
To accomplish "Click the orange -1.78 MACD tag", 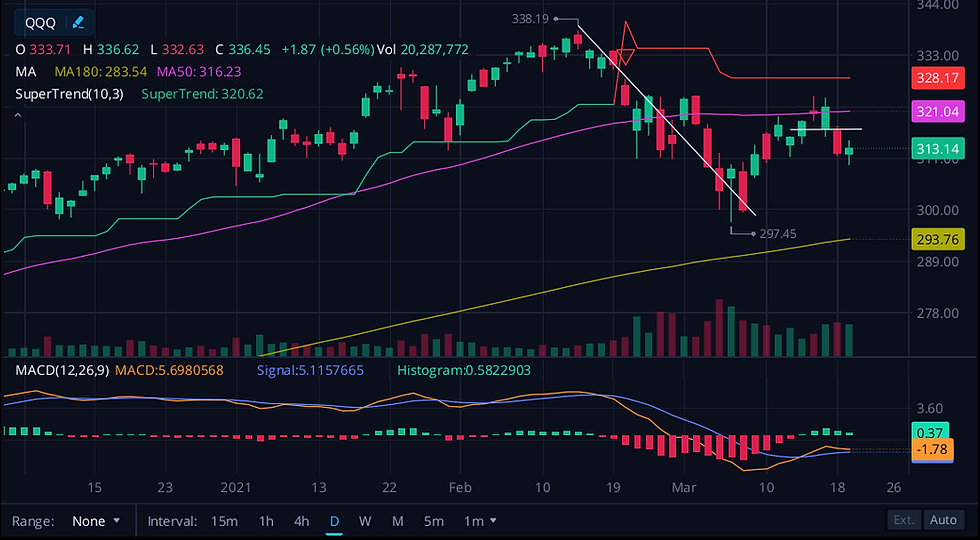I will (932, 450).
